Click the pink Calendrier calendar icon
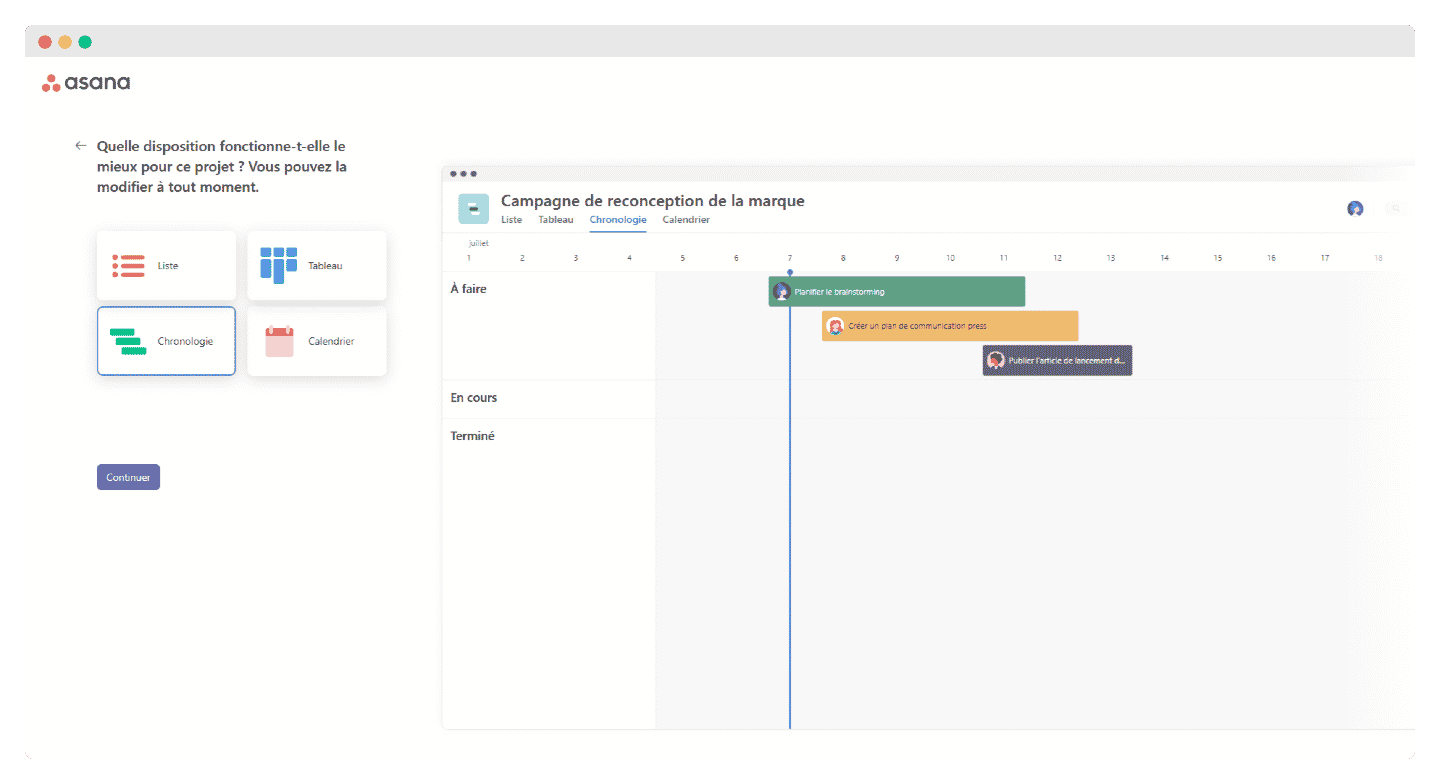Viewport: 1440px width, 784px height. click(x=279, y=341)
